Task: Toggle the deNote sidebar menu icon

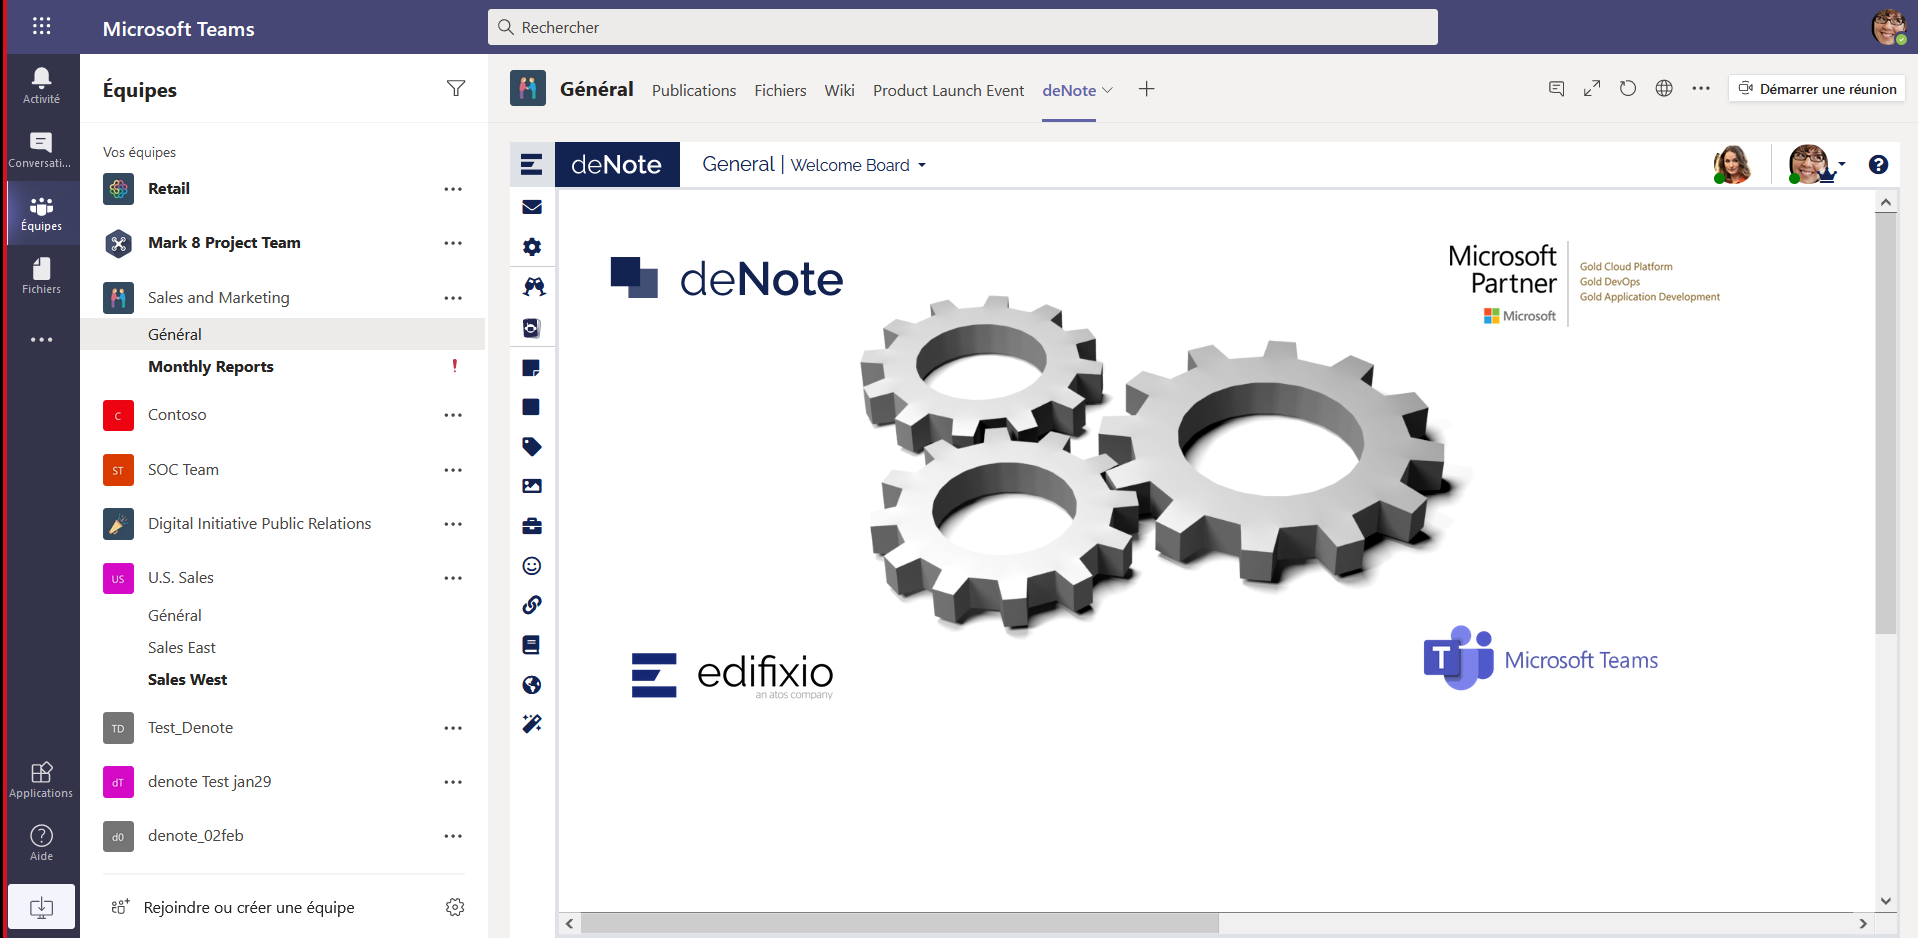Action: (532, 164)
